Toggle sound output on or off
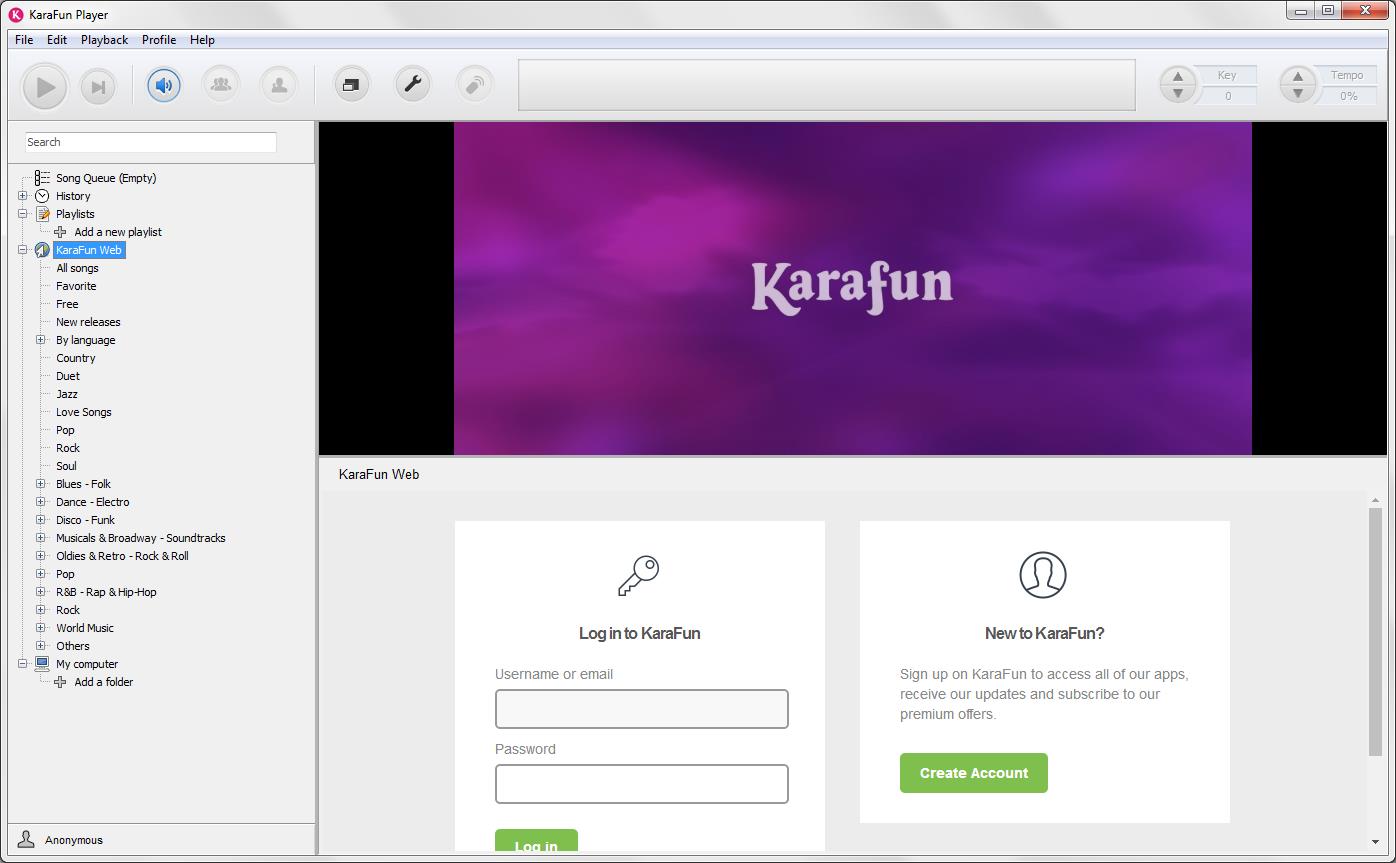1396x863 pixels. [x=162, y=85]
